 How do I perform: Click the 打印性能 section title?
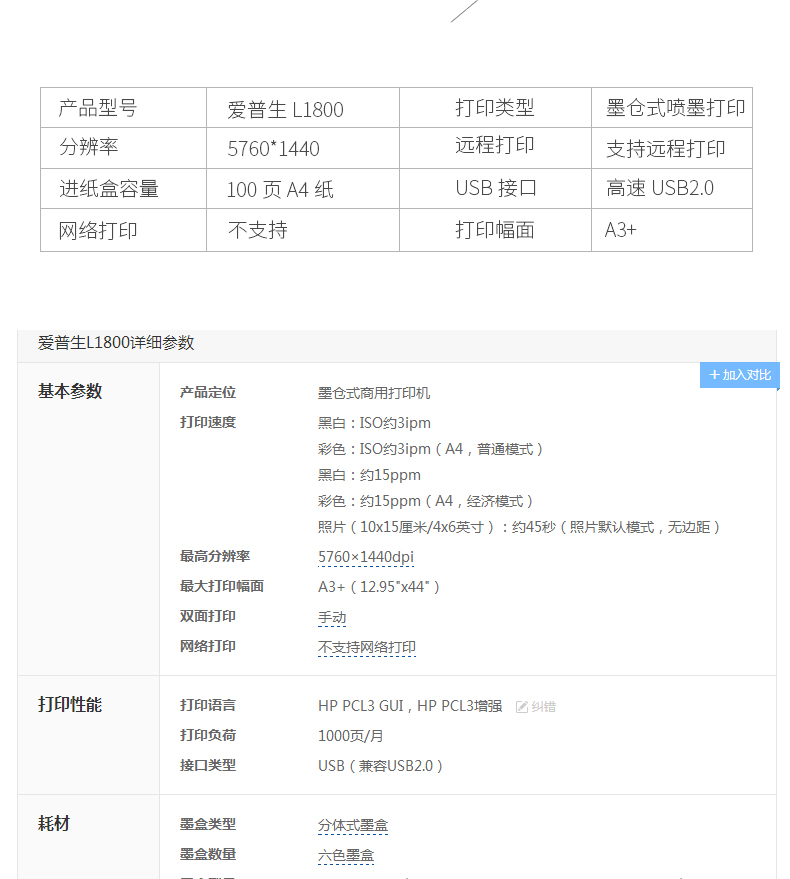70,705
